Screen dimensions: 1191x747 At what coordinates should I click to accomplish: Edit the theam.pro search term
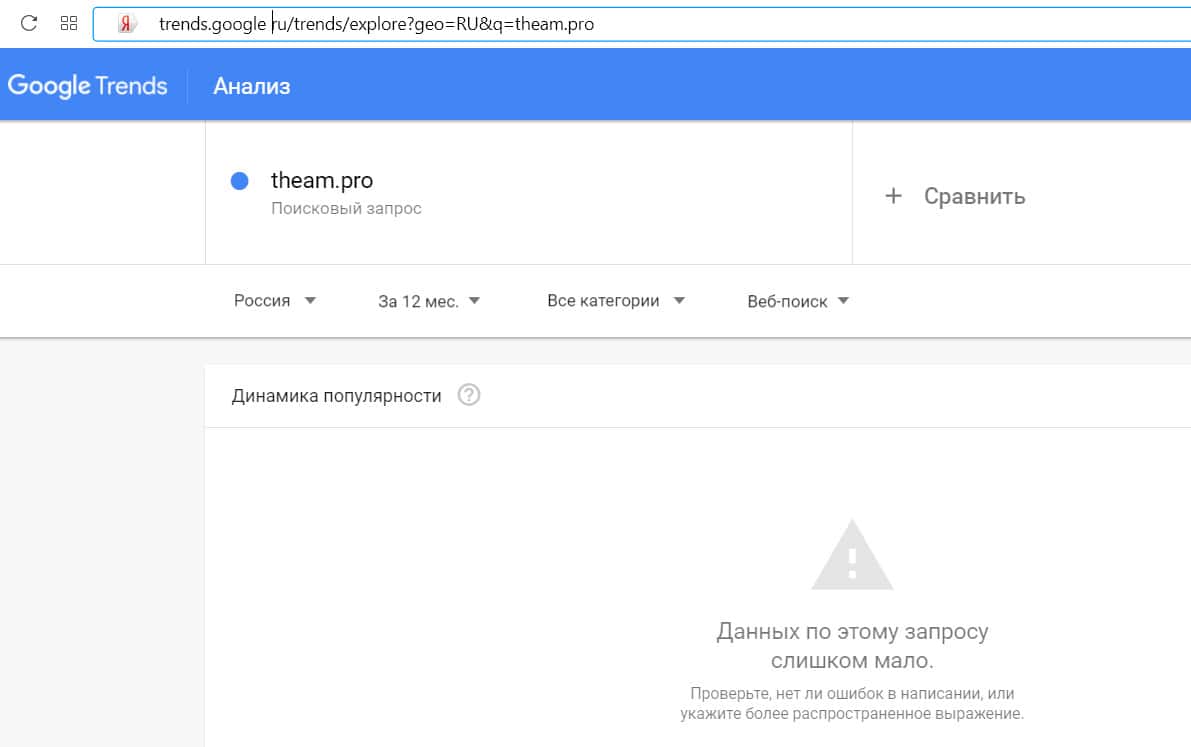[322, 181]
